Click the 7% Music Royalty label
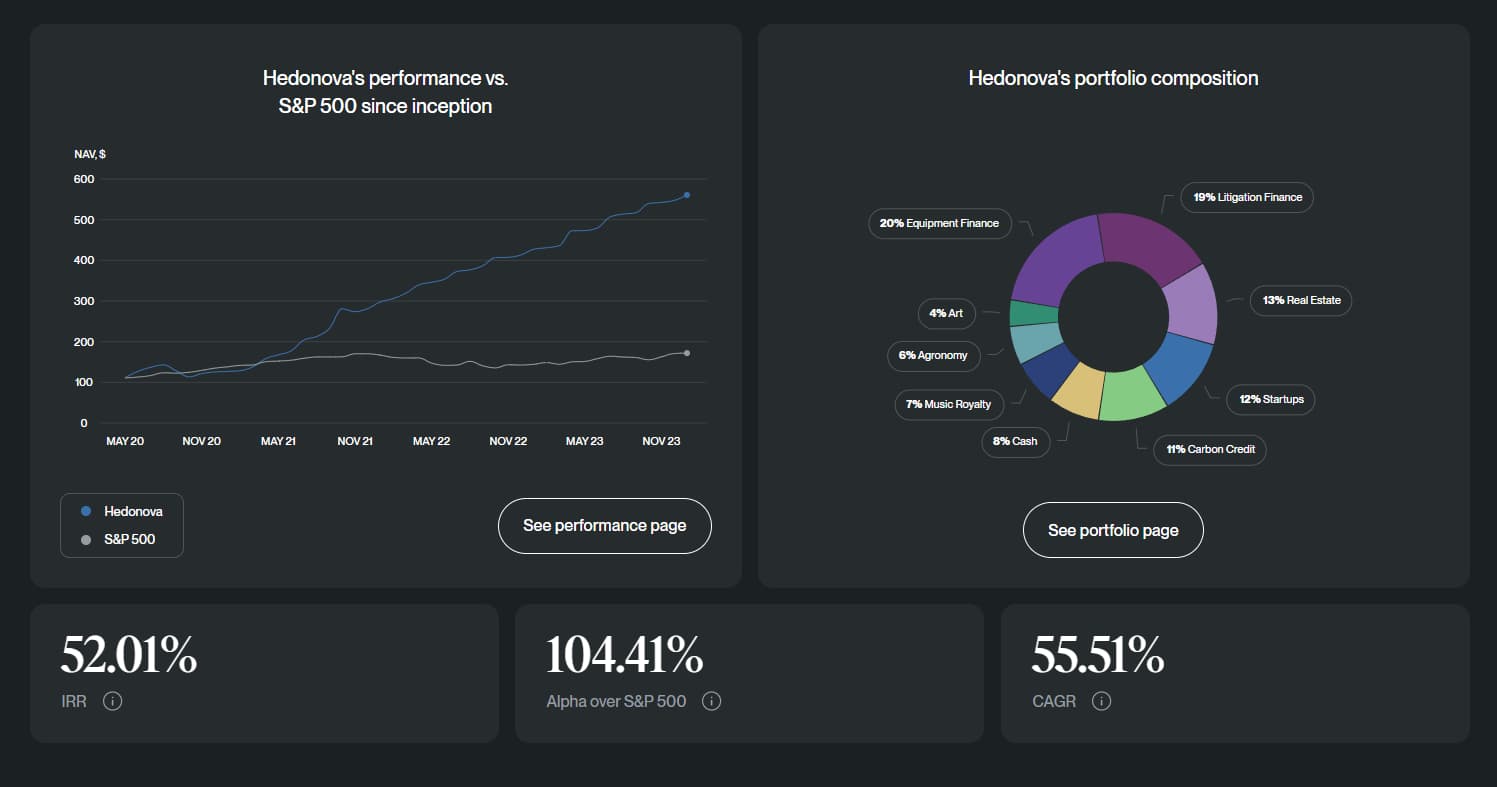The height and width of the screenshot is (787, 1497). coord(948,404)
